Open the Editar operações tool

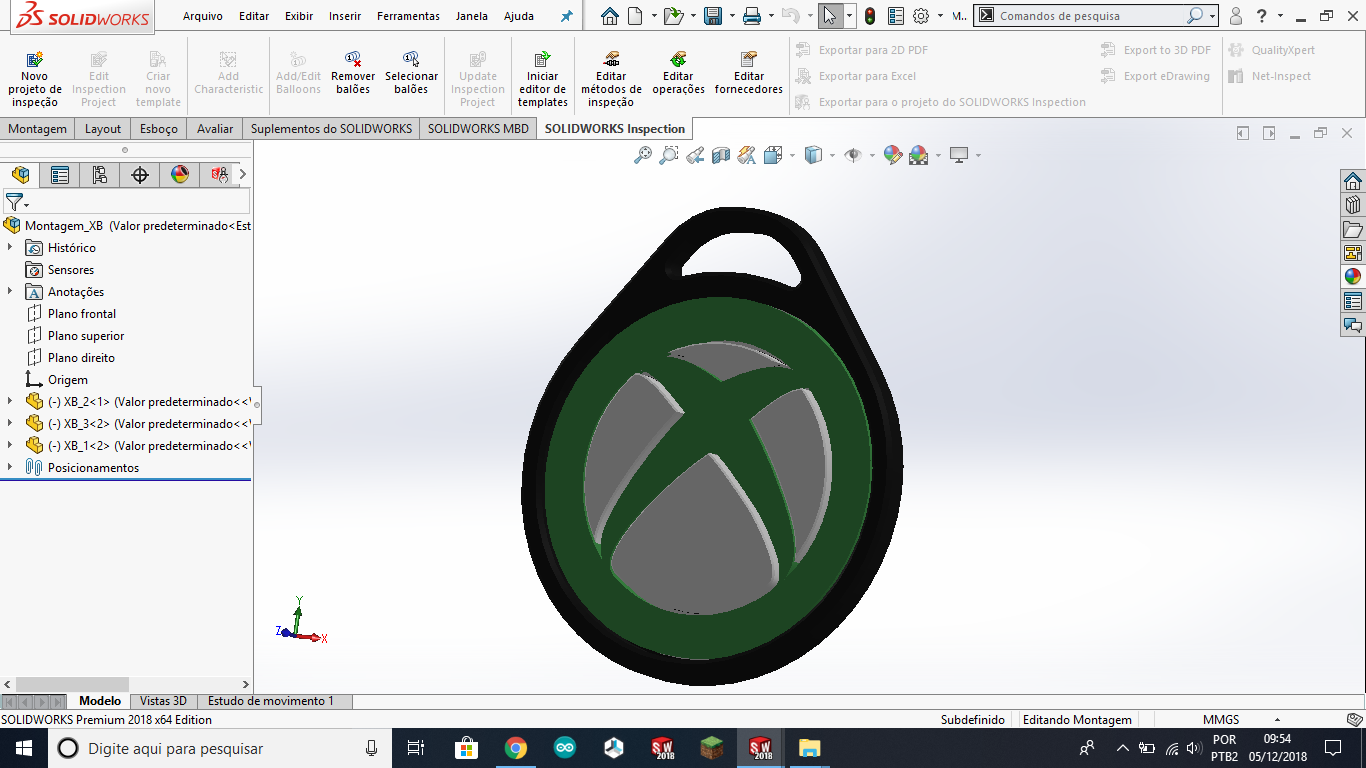tap(678, 73)
